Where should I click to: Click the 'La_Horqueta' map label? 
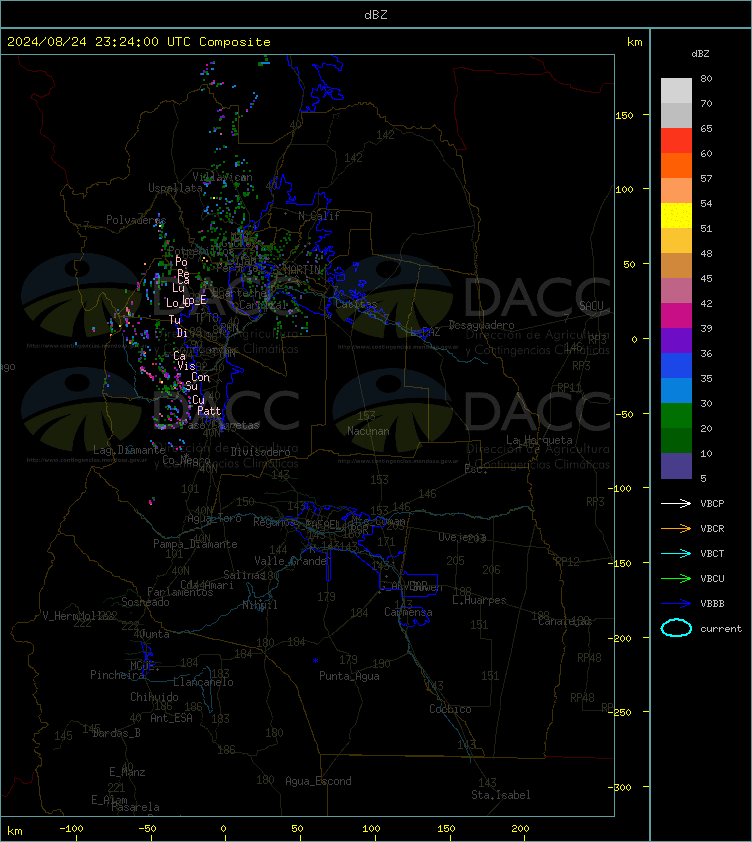[x=539, y=440]
